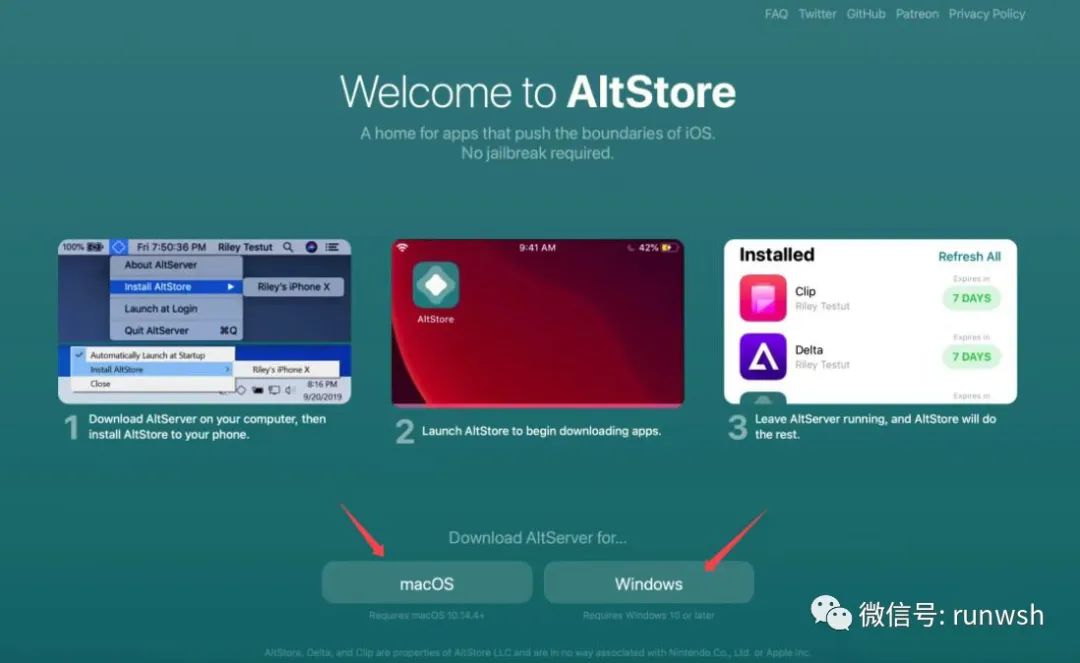
Task: Select Quit AltServer menu entry
Action: [x=176, y=330]
